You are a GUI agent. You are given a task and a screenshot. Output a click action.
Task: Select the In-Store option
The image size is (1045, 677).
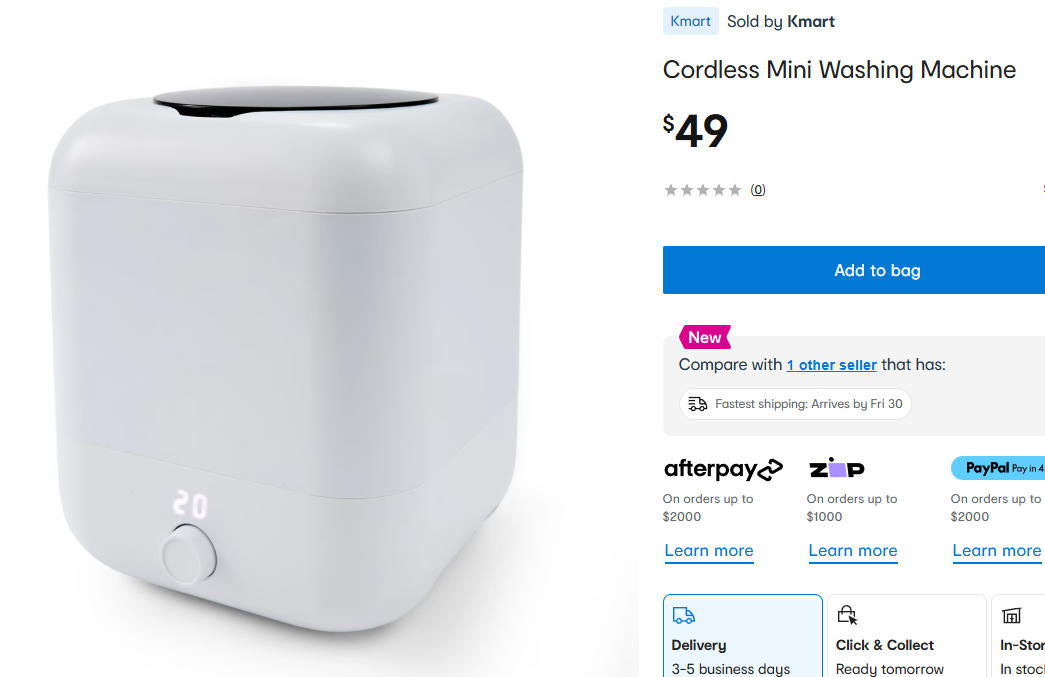coord(1018,636)
